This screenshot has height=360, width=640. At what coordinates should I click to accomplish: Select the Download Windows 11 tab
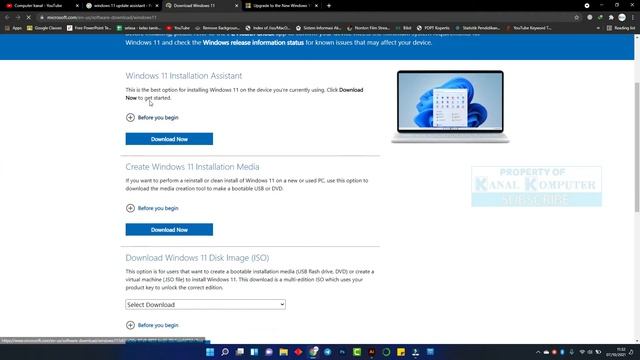tap(202, 6)
